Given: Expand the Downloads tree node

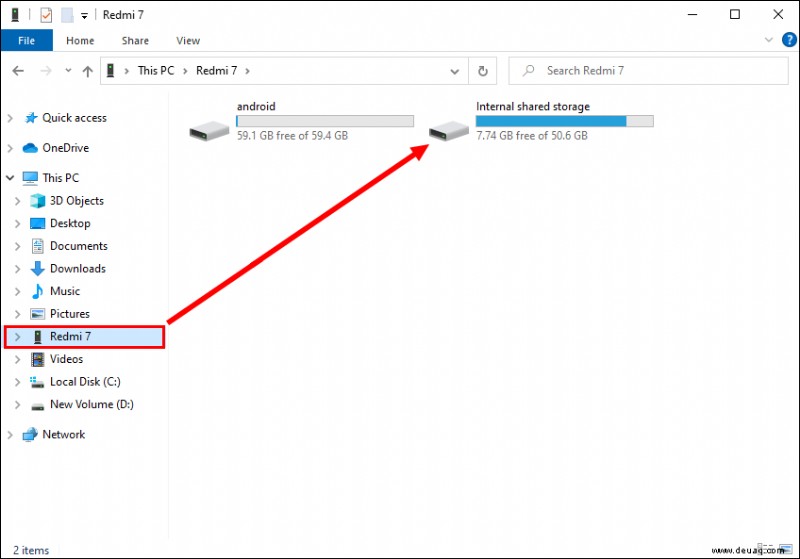Looking at the screenshot, I should 17,269.
